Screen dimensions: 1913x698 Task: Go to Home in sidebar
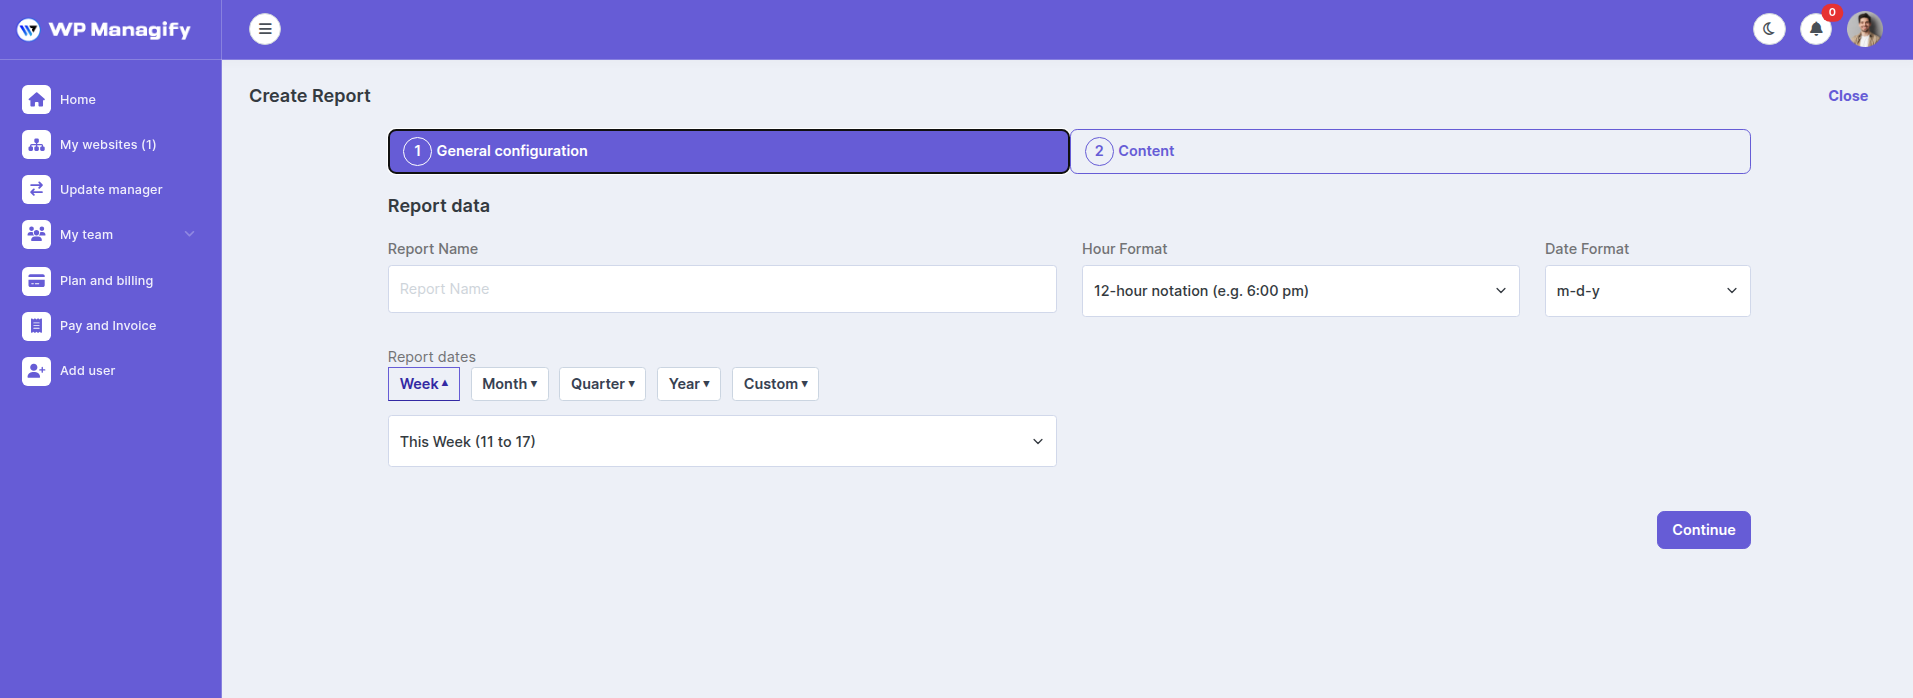pyautogui.click(x=78, y=99)
